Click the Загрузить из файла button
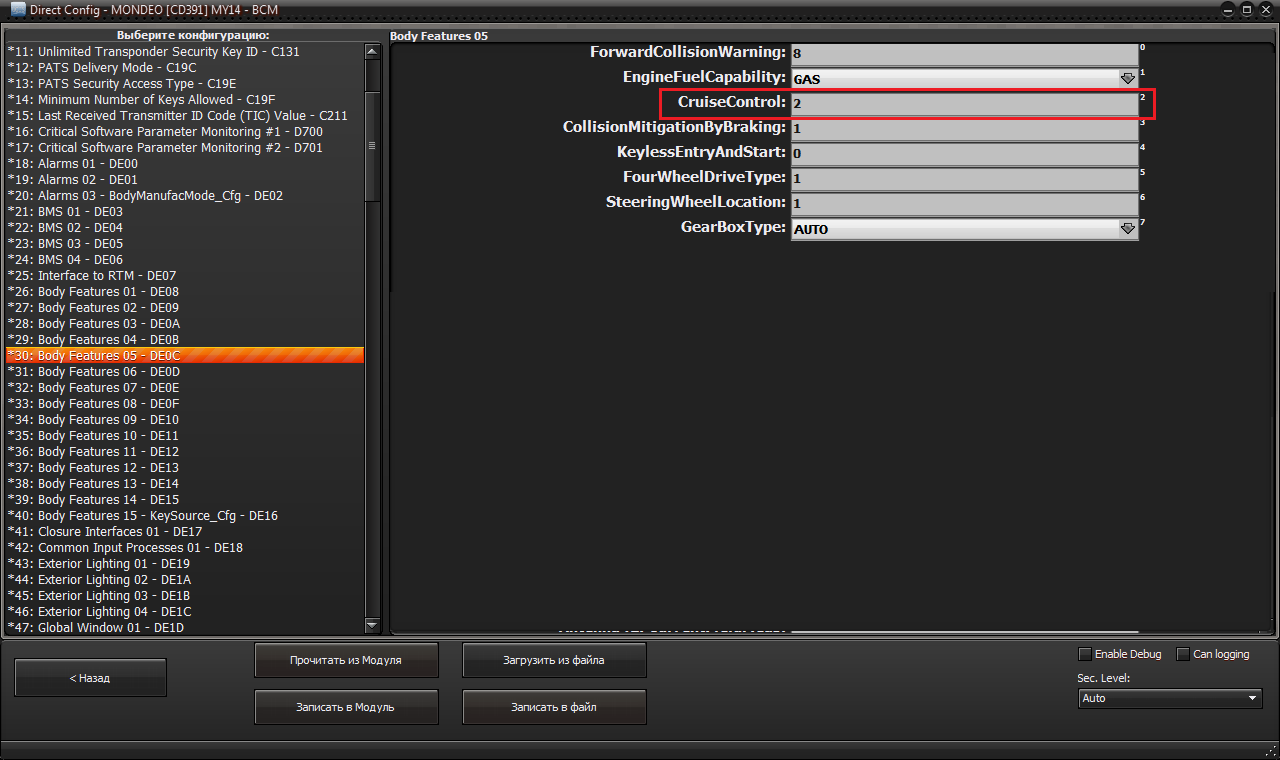Image resolution: width=1280 pixels, height=760 pixels. [x=554, y=661]
